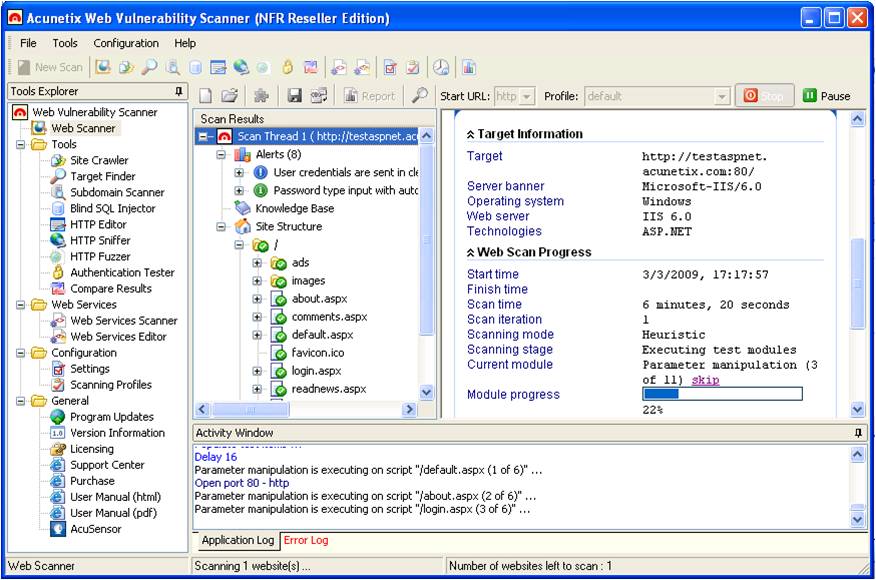Open Scanning Profiles toolbar icon
Viewport: 876px width, 580px height.
point(413,68)
